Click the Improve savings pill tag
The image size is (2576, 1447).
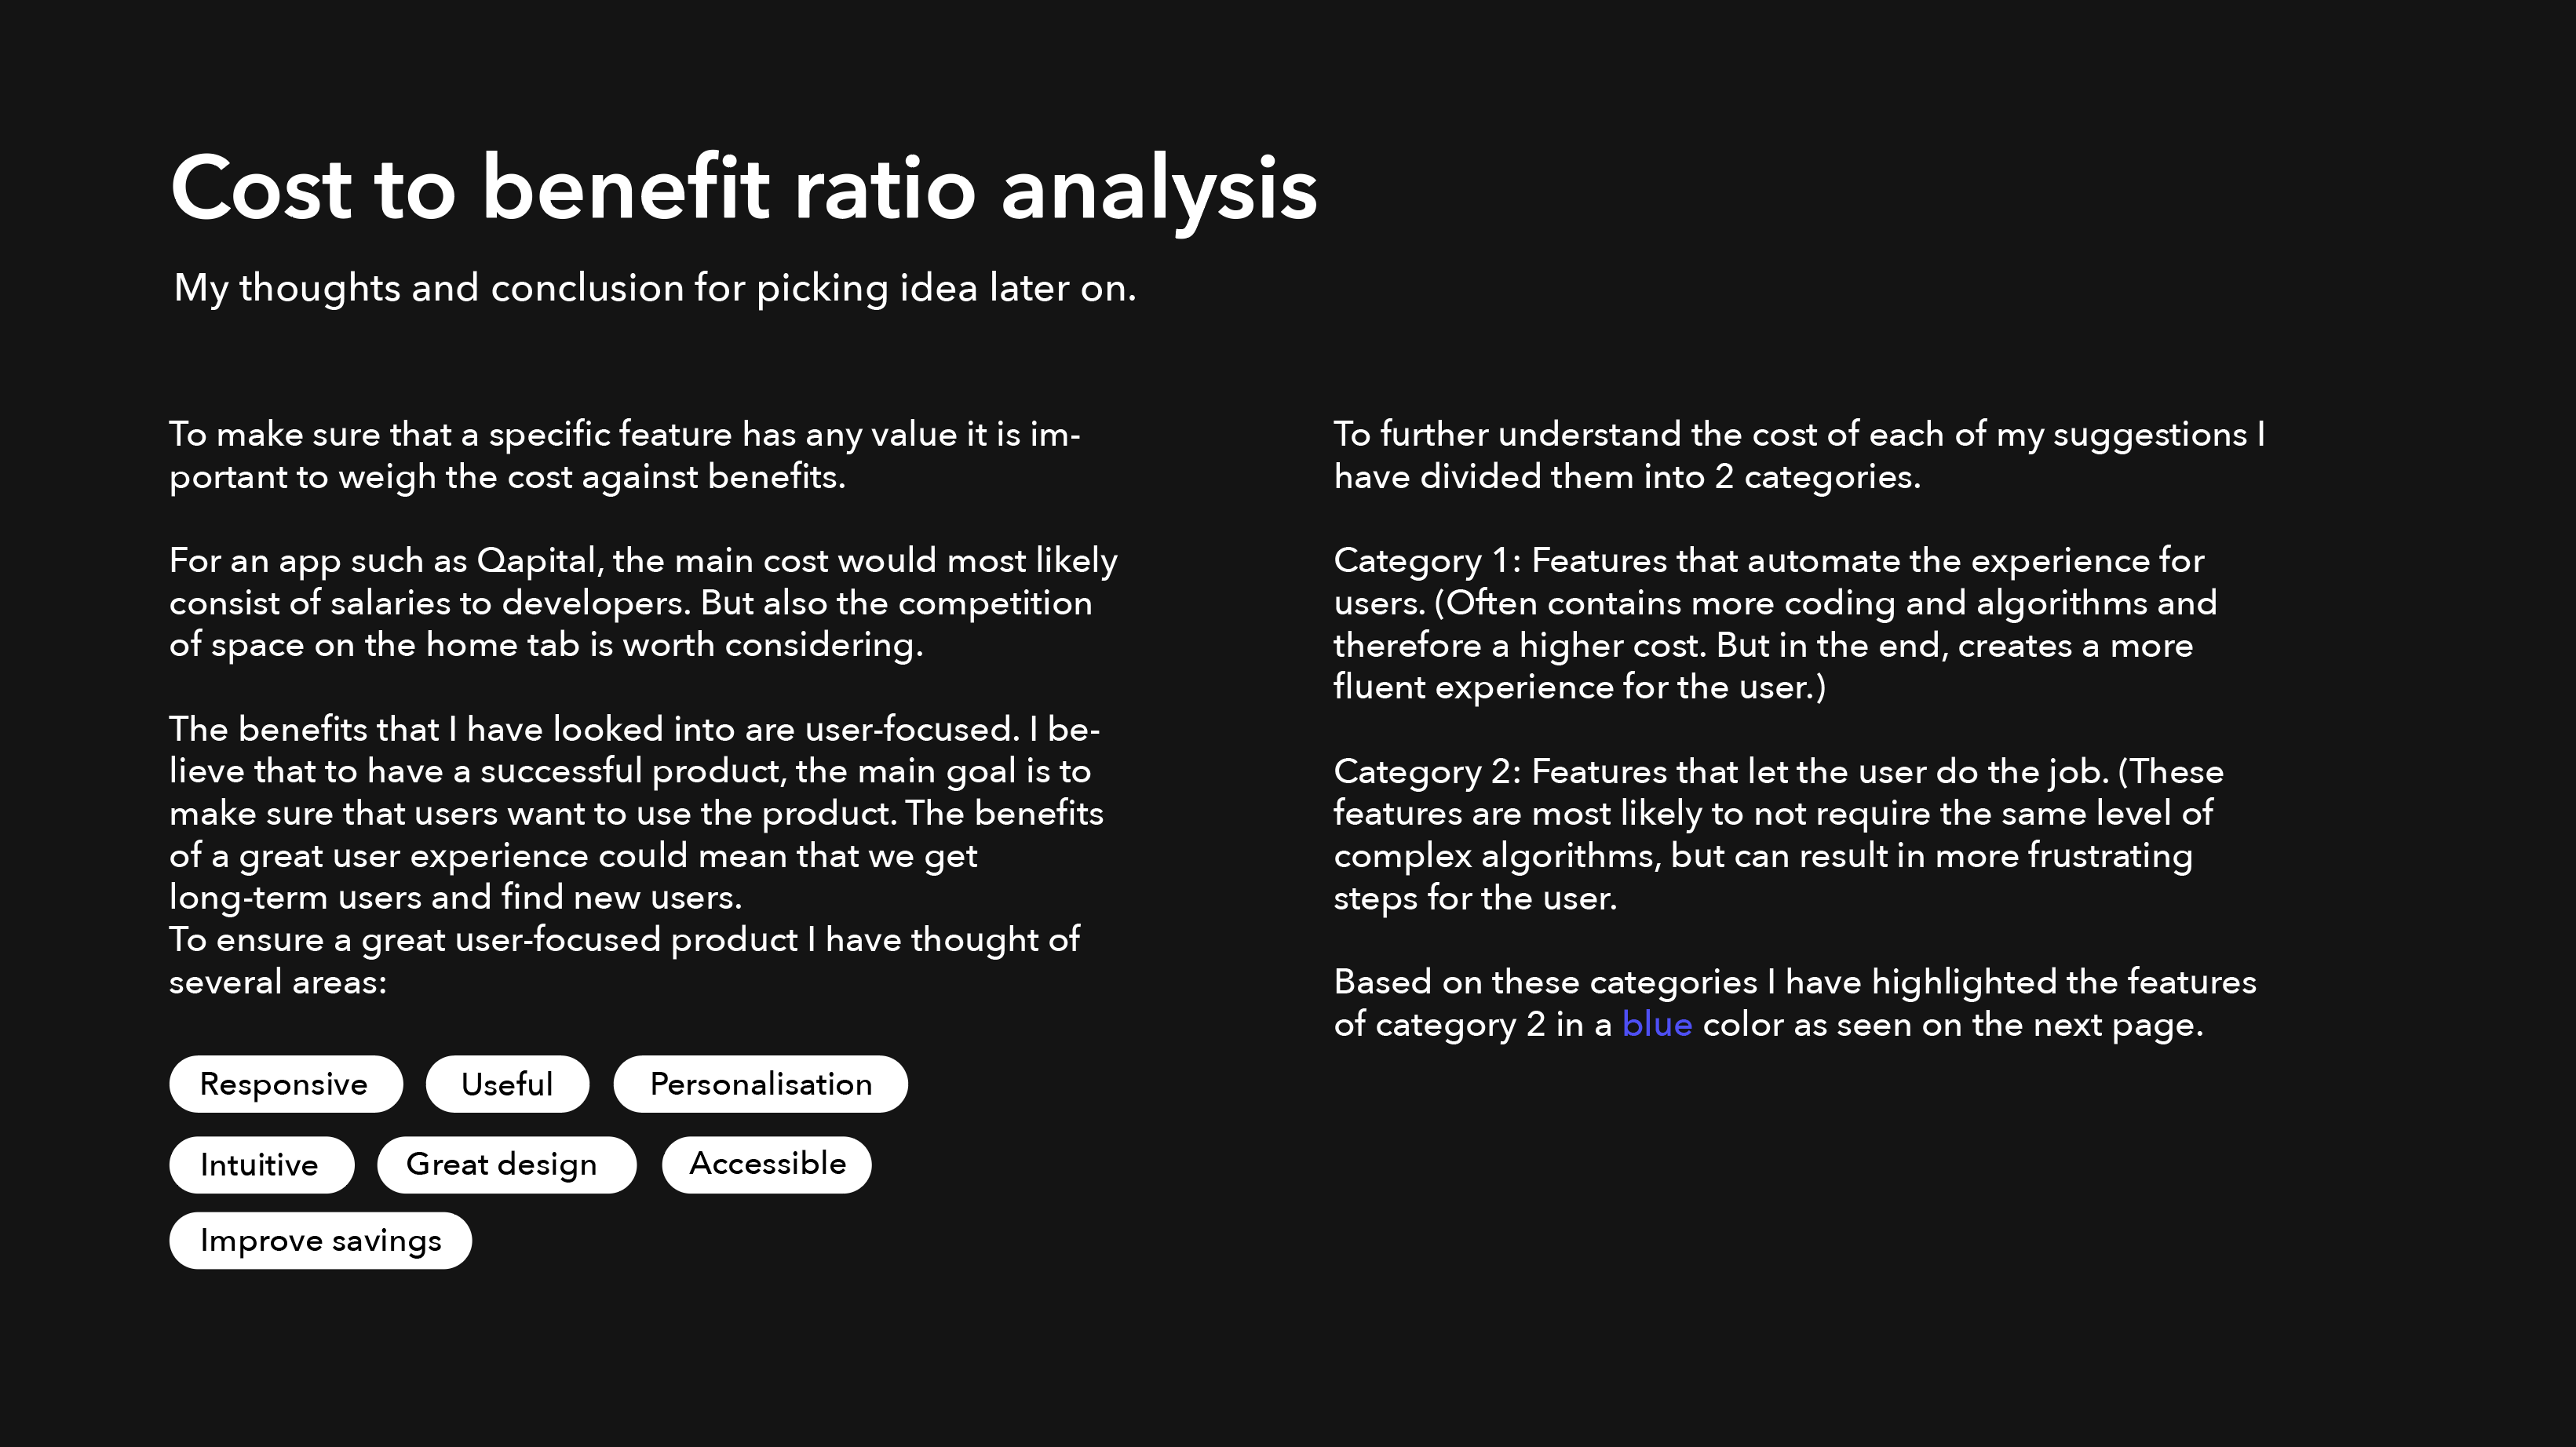click(320, 1241)
